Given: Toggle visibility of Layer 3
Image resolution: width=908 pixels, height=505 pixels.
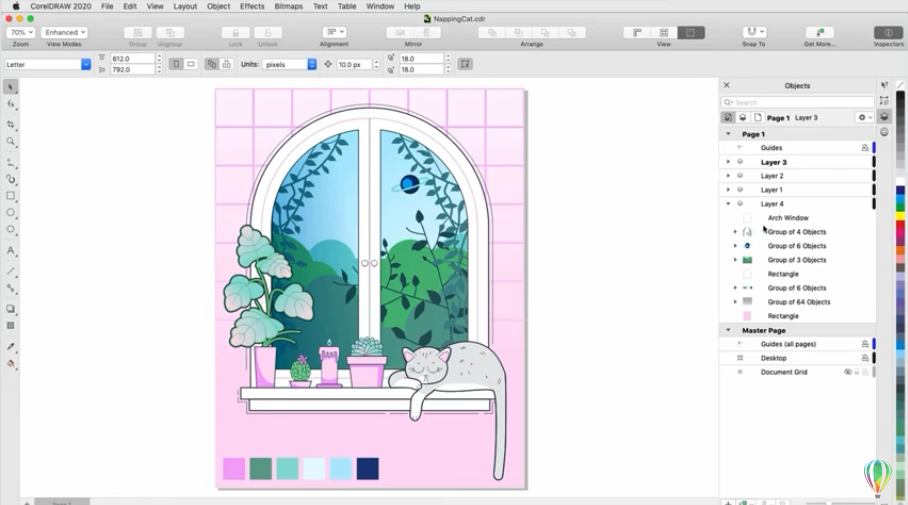Looking at the screenshot, I should [x=740, y=162].
